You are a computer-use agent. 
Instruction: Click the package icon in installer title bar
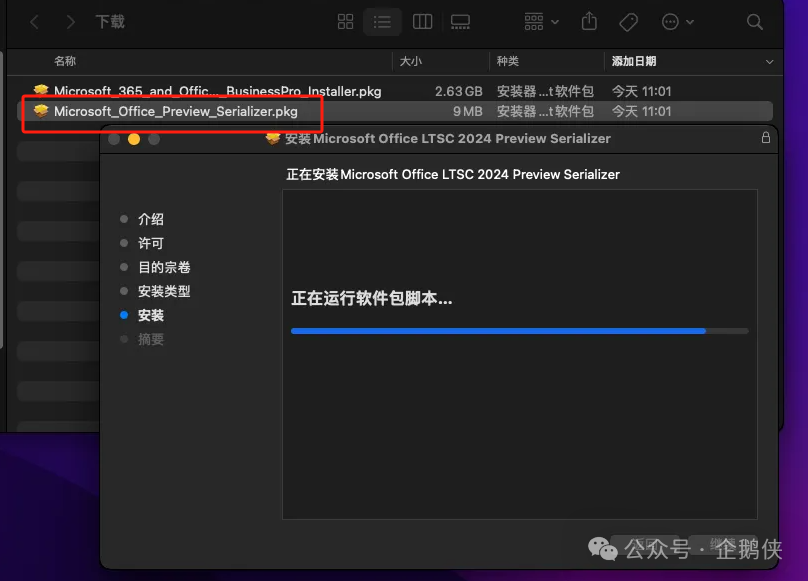pos(273,138)
